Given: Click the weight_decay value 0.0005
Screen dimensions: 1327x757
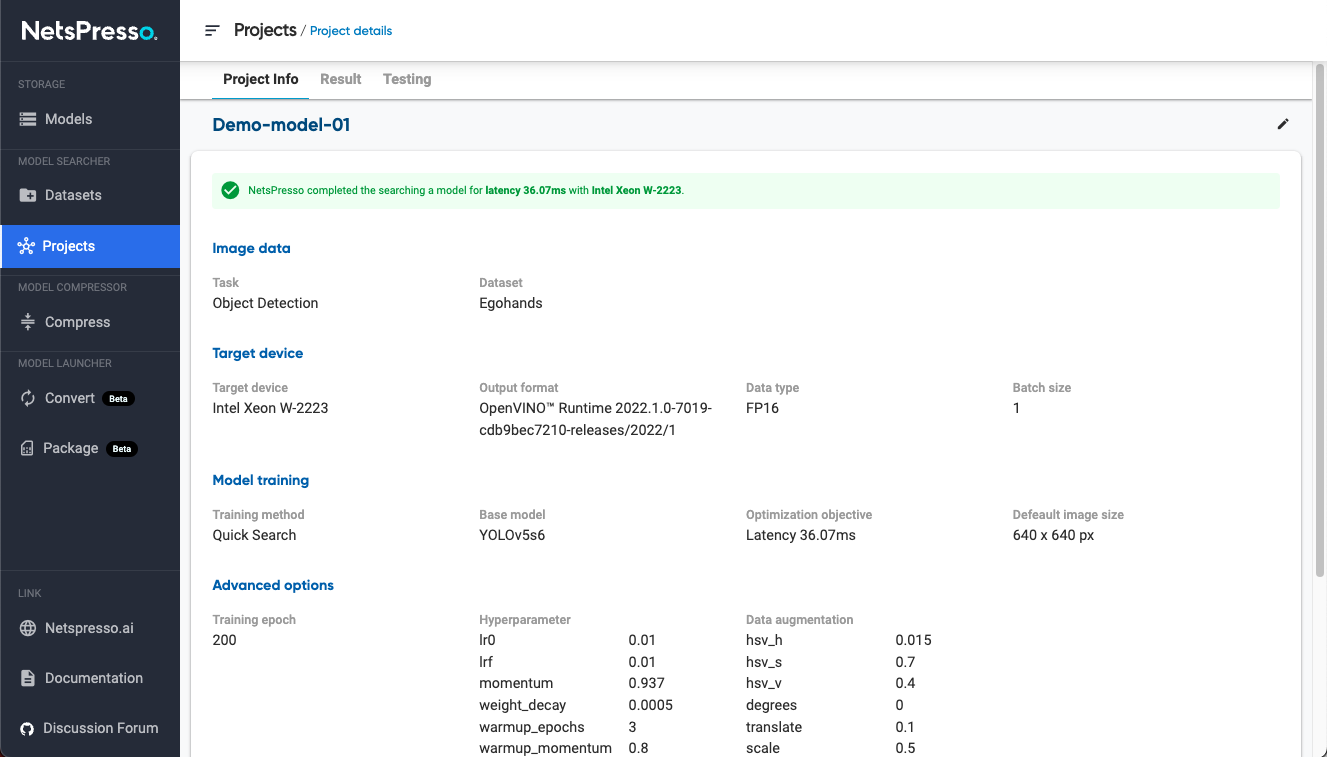Looking at the screenshot, I should [x=650, y=705].
